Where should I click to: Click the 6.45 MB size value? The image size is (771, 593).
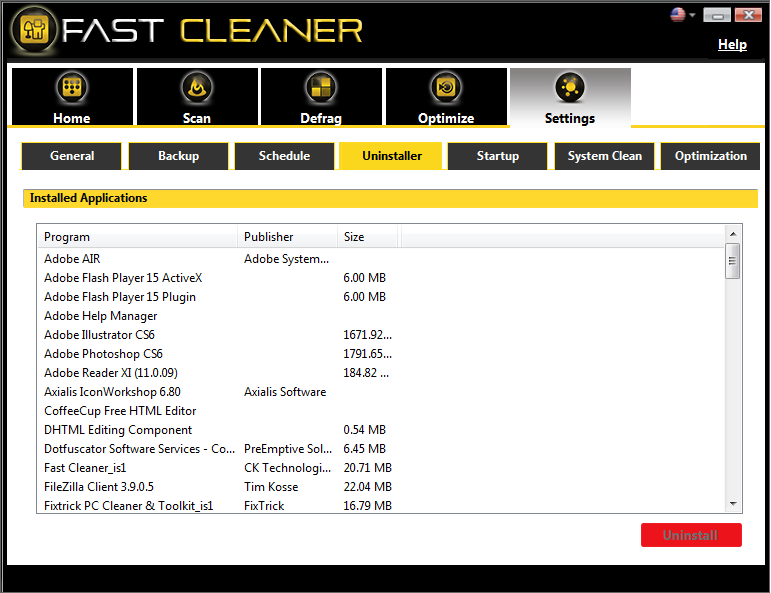pos(364,449)
